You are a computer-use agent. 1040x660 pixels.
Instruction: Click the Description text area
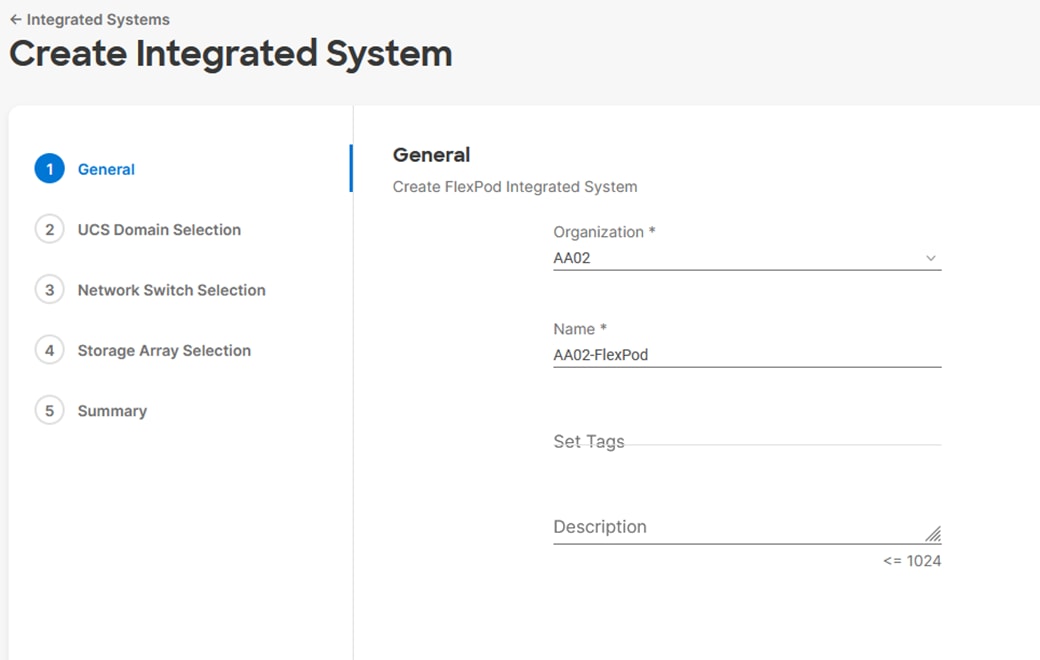747,527
